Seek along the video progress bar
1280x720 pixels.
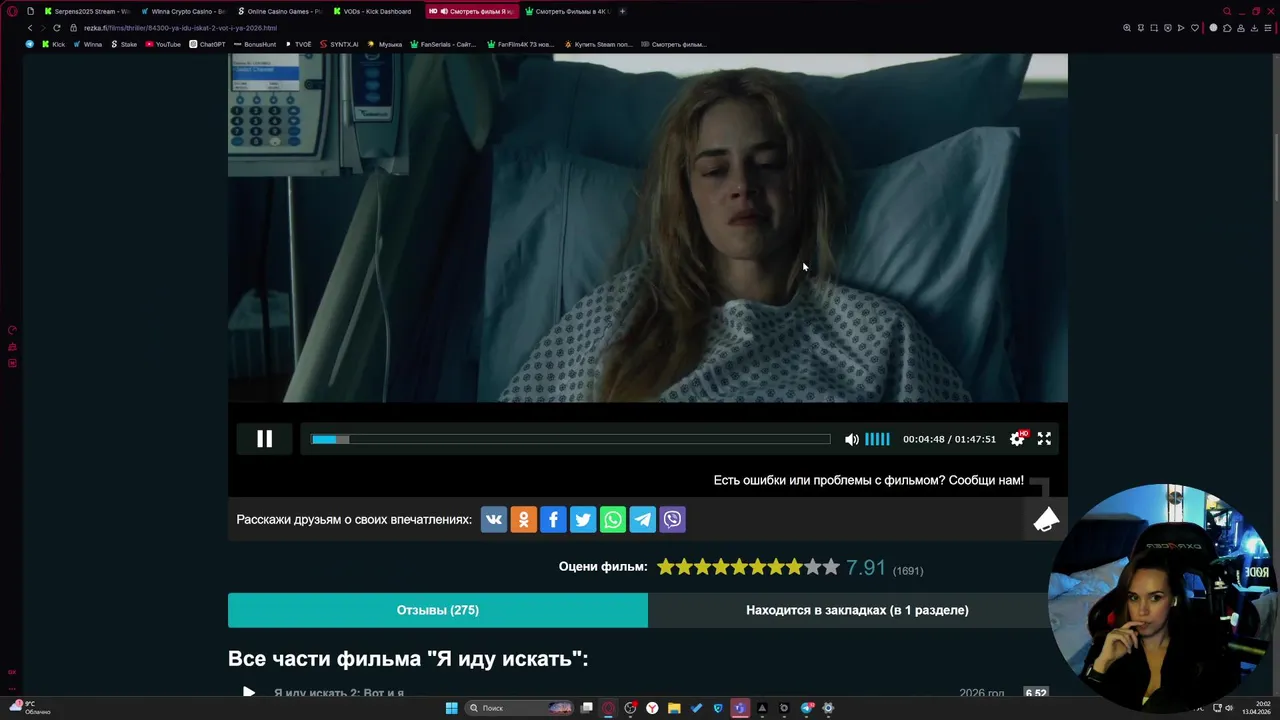(570, 439)
